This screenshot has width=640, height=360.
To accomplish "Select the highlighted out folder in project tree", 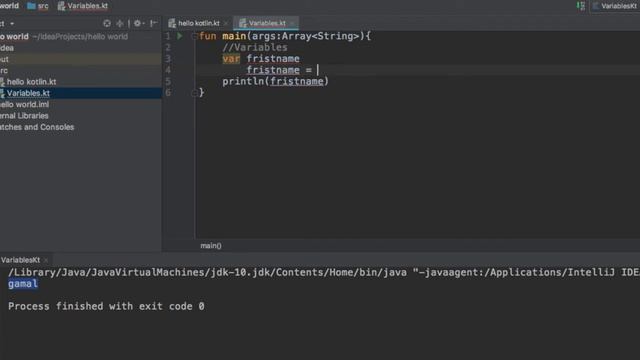I will pos(80,59).
